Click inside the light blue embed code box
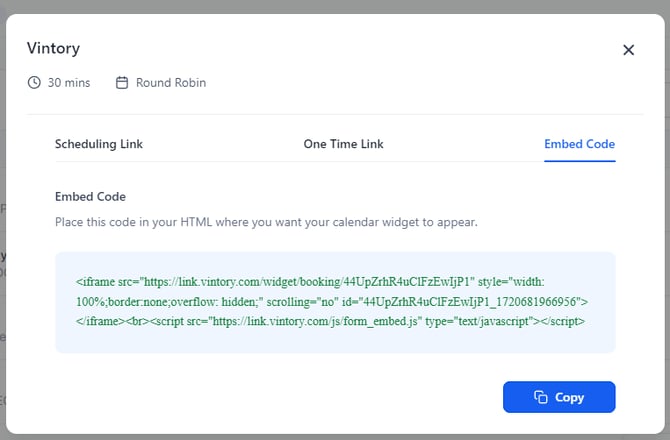 tap(335, 302)
